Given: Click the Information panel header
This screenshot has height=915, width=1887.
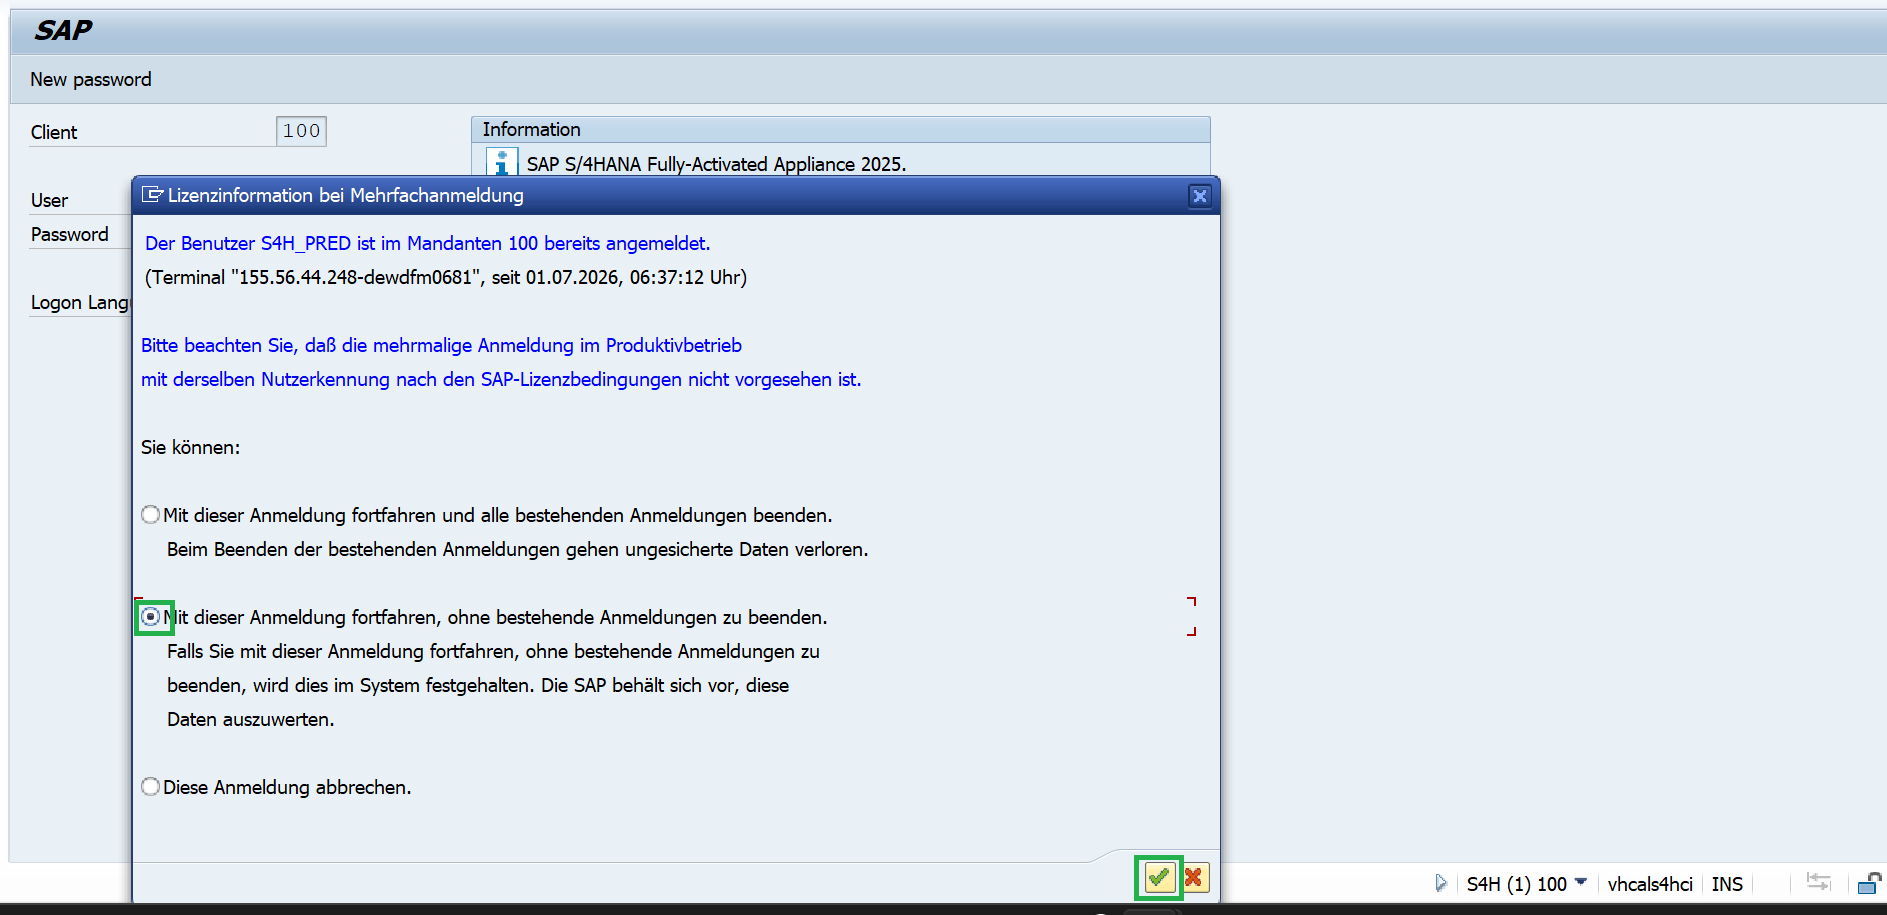Looking at the screenshot, I should click(840, 129).
